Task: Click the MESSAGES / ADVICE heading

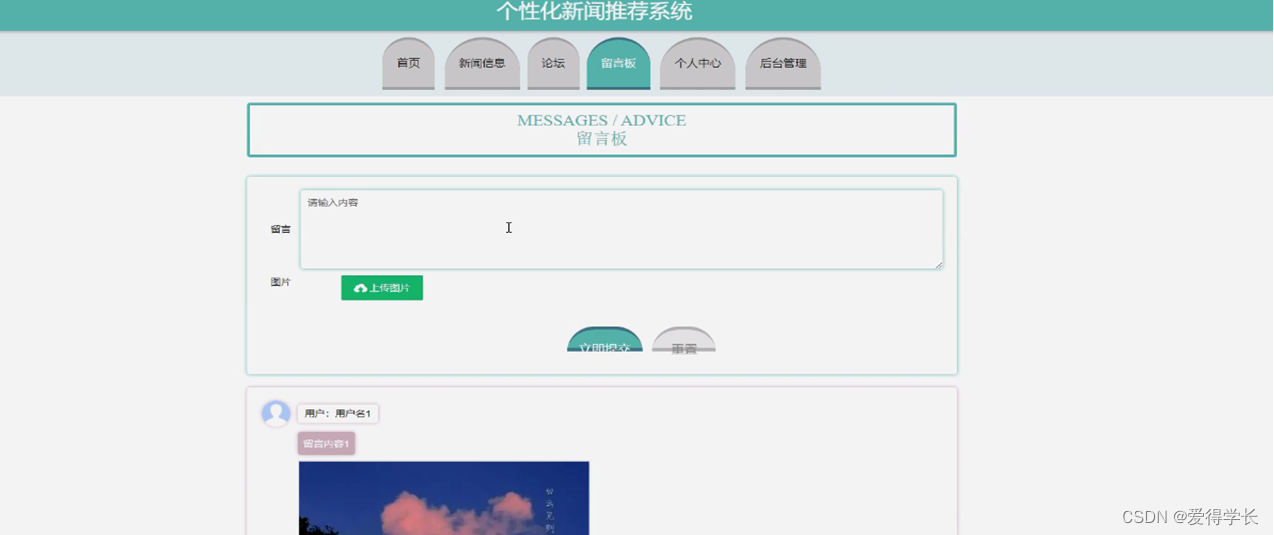Action: click(x=601, y=120)
